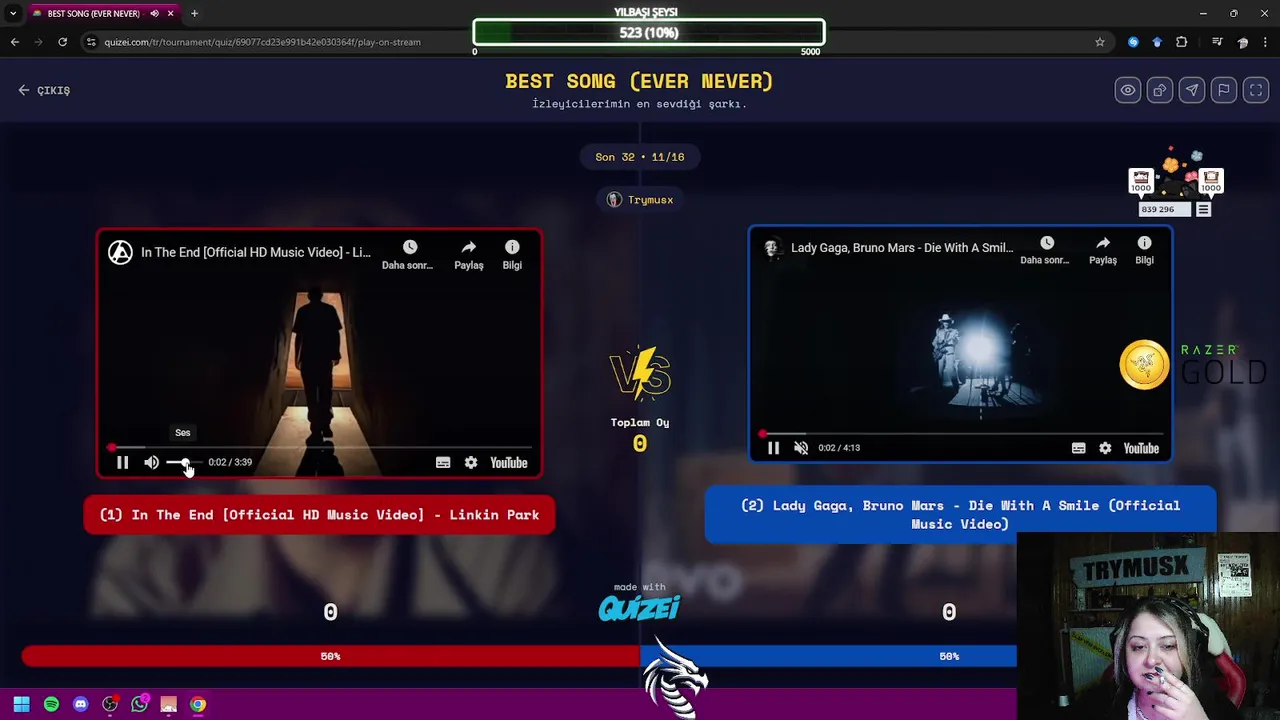Click the Chrome taskbar icon

[x=198, y=704]
